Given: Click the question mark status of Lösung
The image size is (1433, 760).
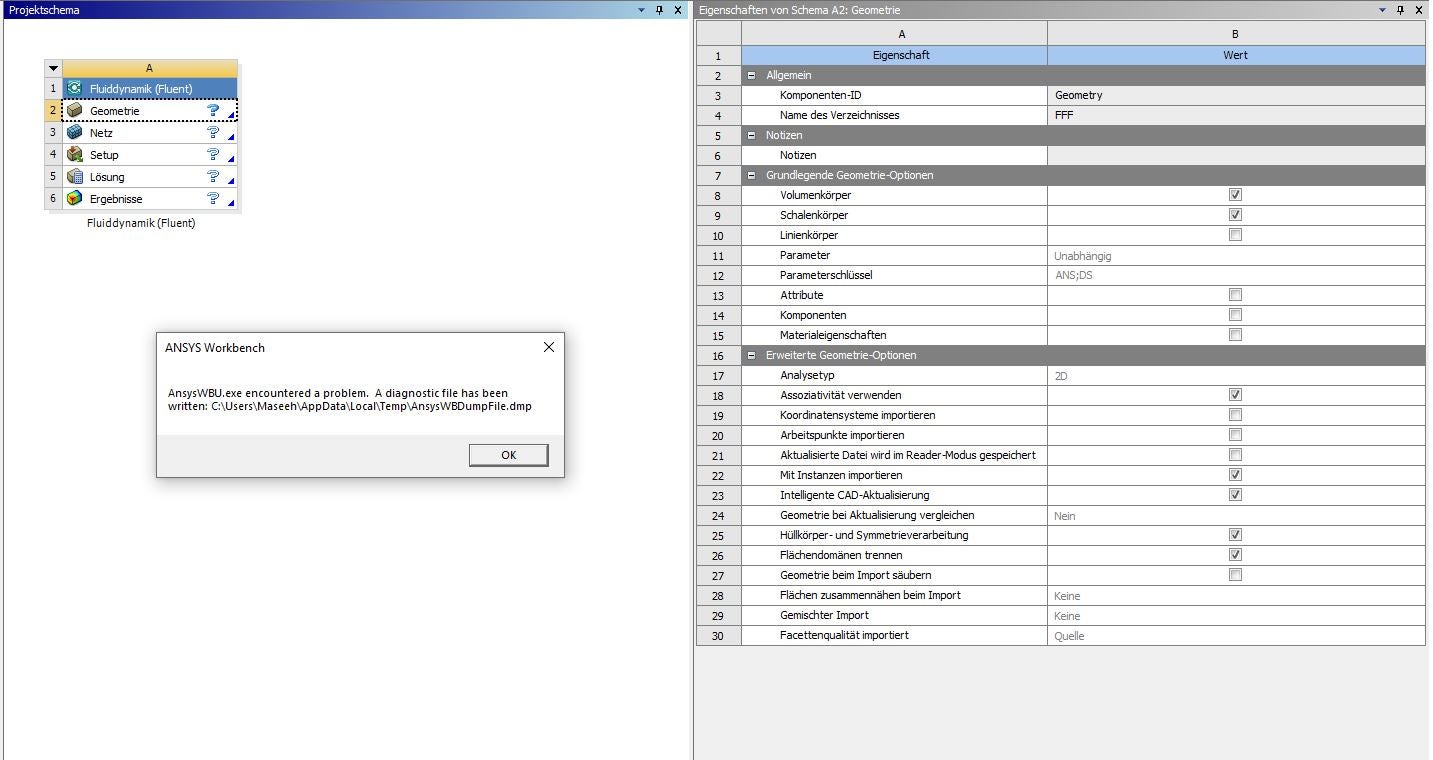Looking at the screenshot, I should (x=213, y=177).
